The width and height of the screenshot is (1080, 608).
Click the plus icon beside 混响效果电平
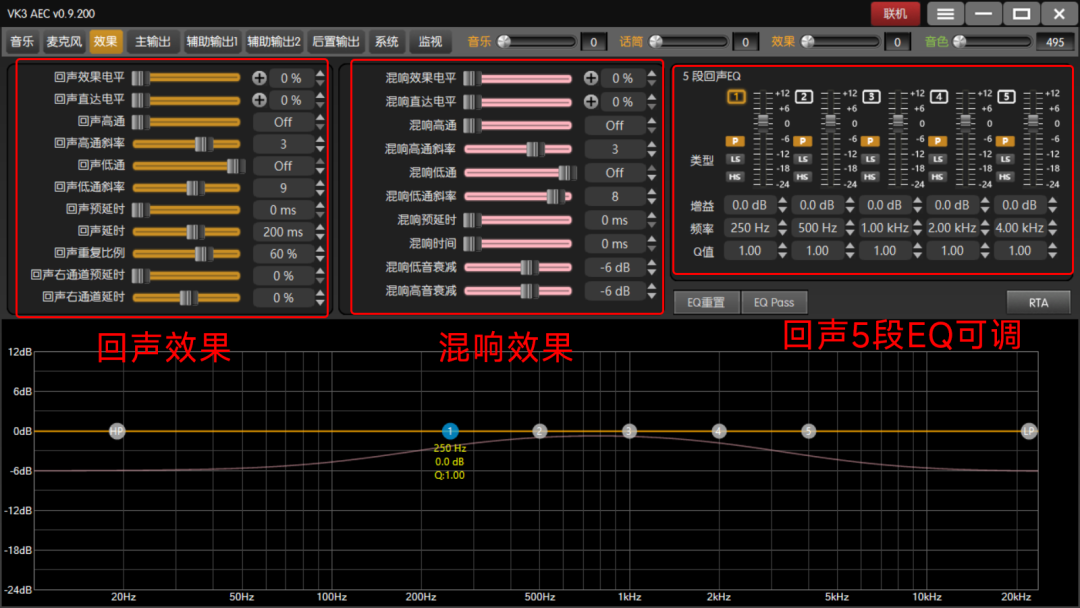pyautogui.click(x=591, y=78)
